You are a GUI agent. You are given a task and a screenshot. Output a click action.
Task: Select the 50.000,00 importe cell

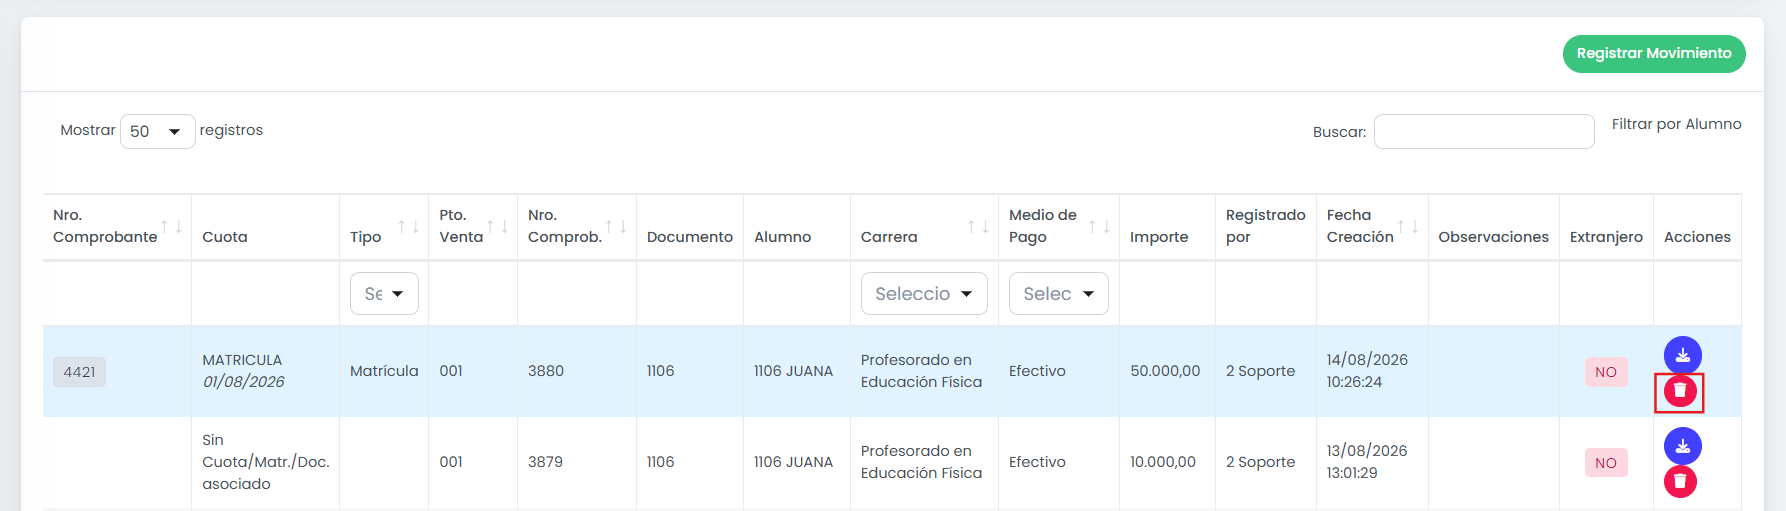tap(1165, 371)
